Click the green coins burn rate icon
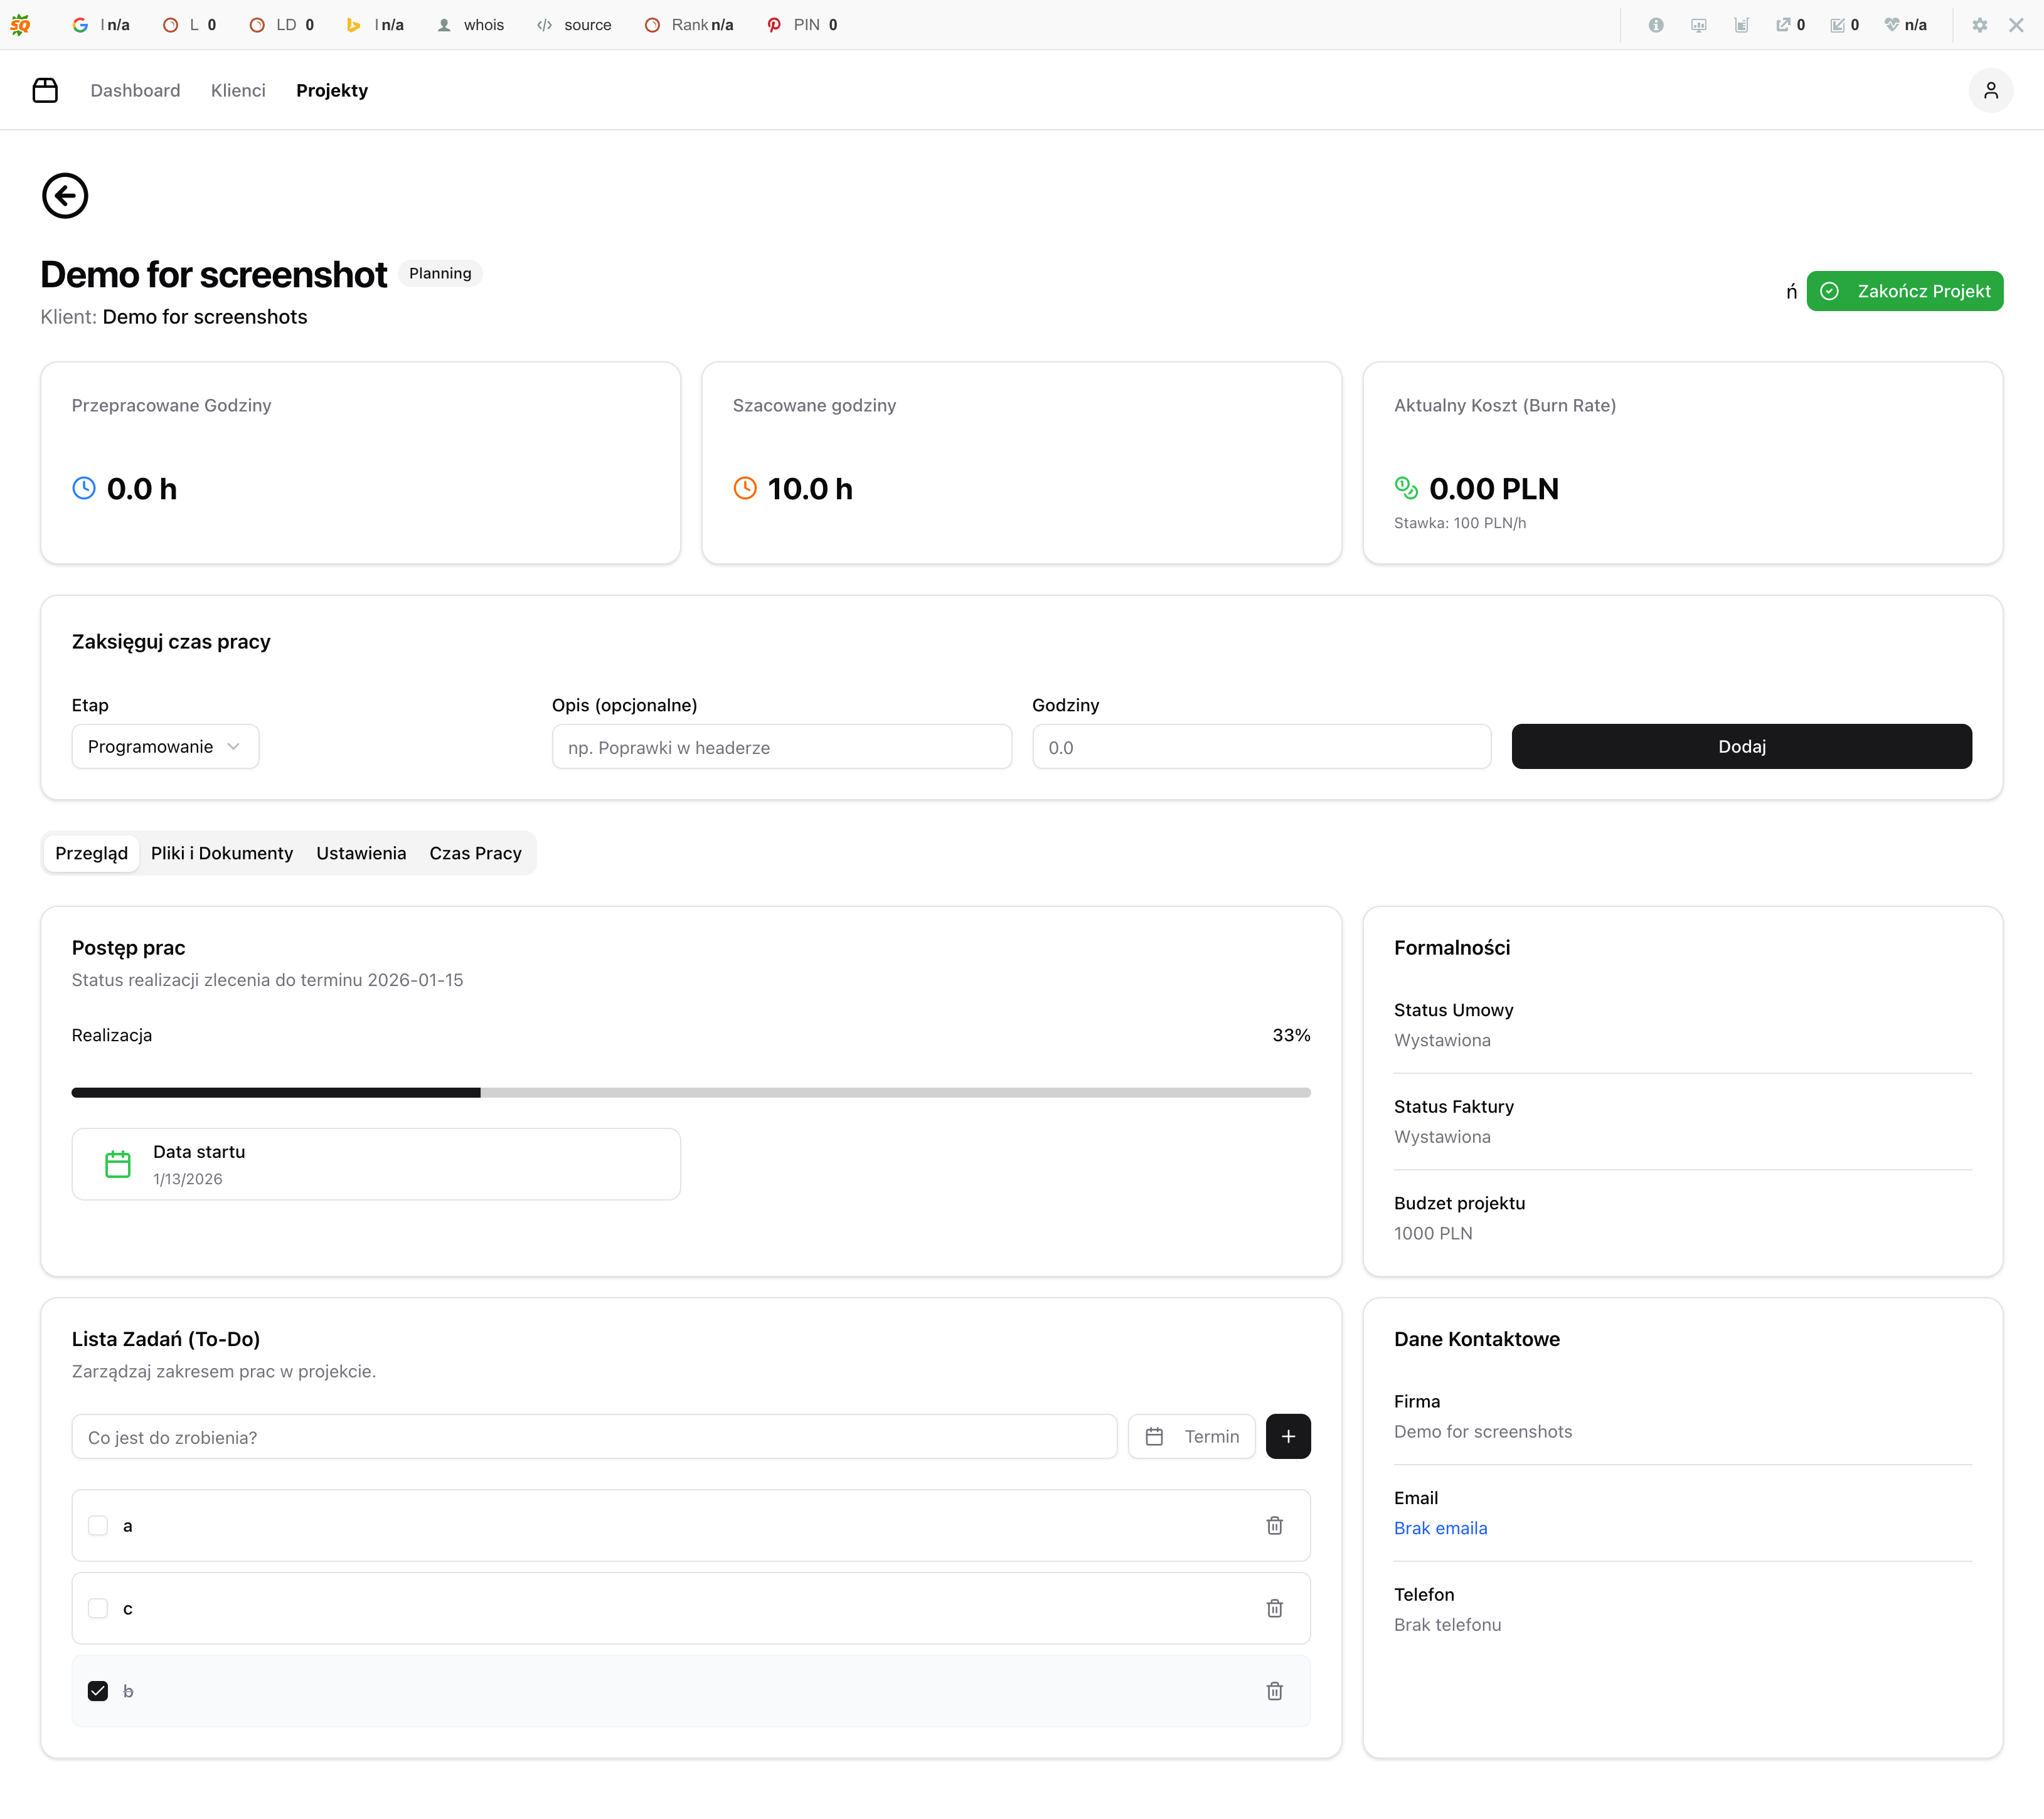 click(1406, 488)
